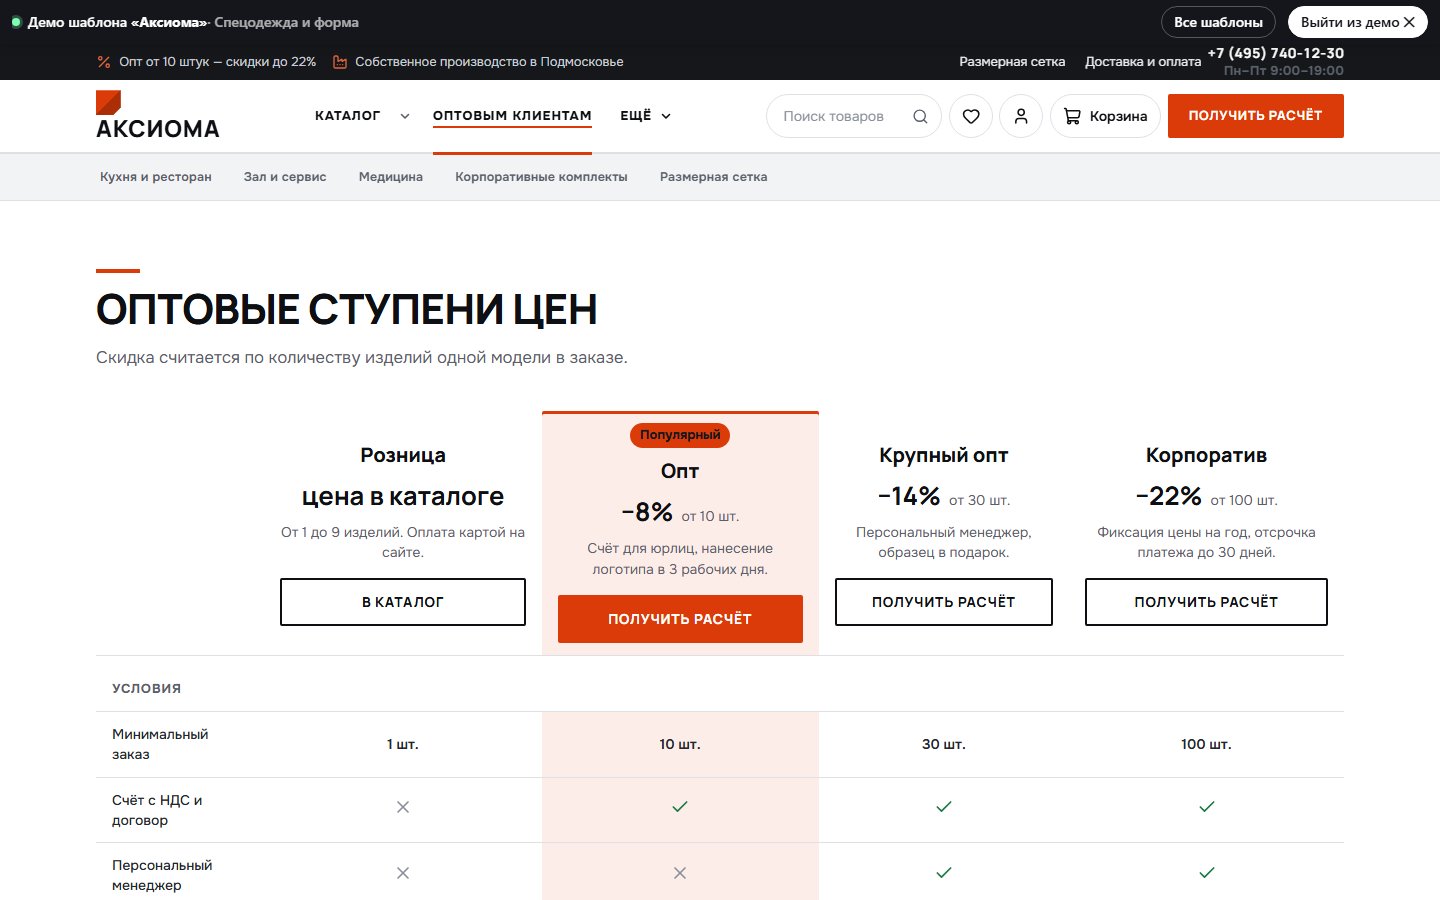Click the Опт от 10 штук promo text

click(x=217, y=62)
